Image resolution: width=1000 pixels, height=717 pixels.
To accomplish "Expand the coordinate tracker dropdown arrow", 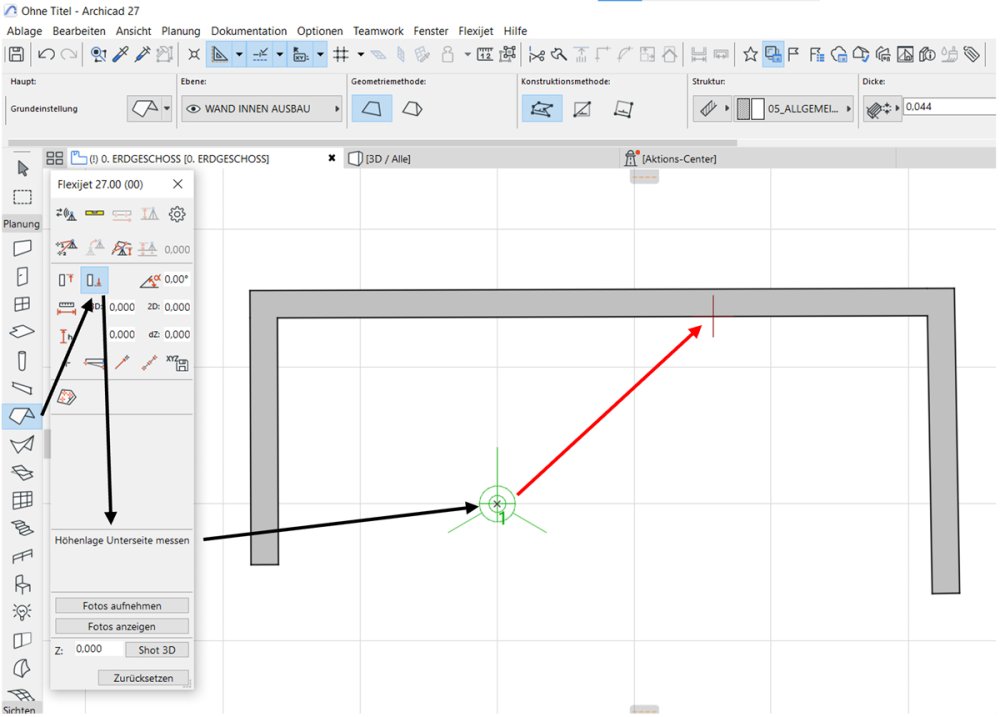I will [x=320, y=55].
